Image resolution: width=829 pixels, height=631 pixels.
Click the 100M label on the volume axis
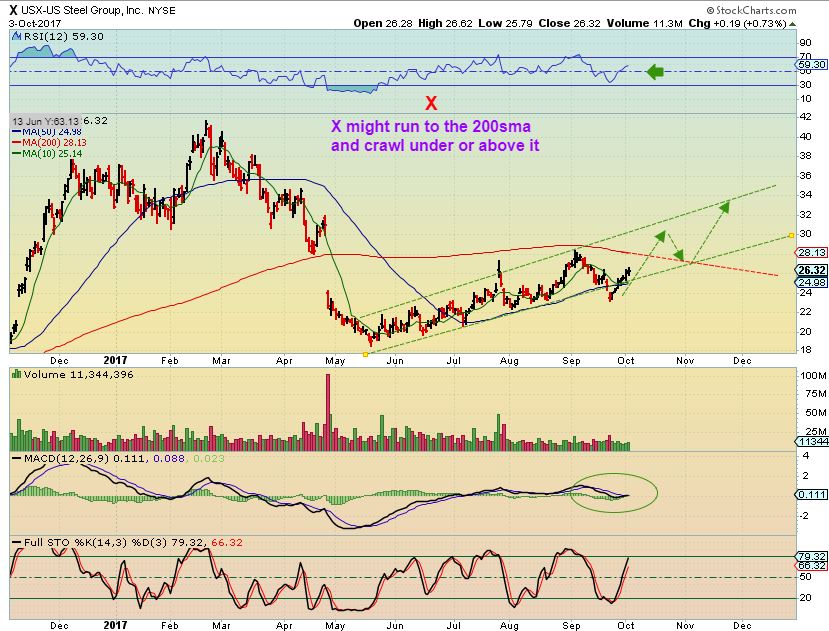(x=813, y=376)
